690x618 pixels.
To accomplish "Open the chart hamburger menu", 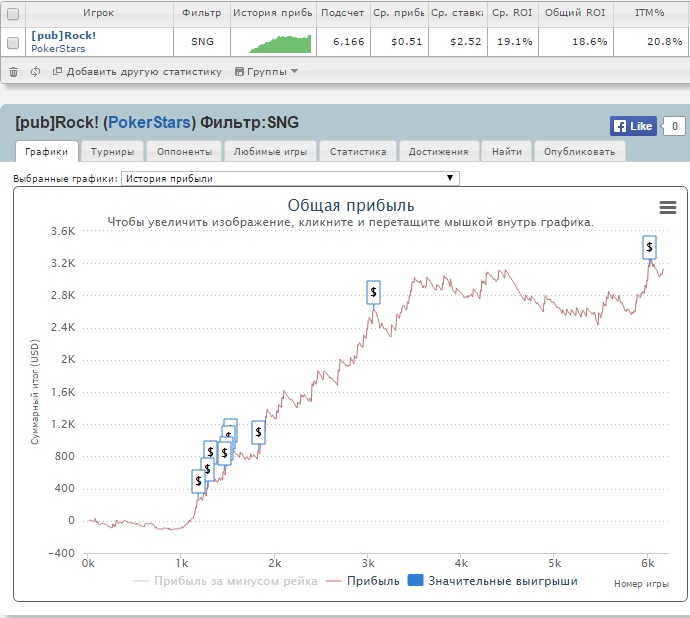I will pos(668,207).
